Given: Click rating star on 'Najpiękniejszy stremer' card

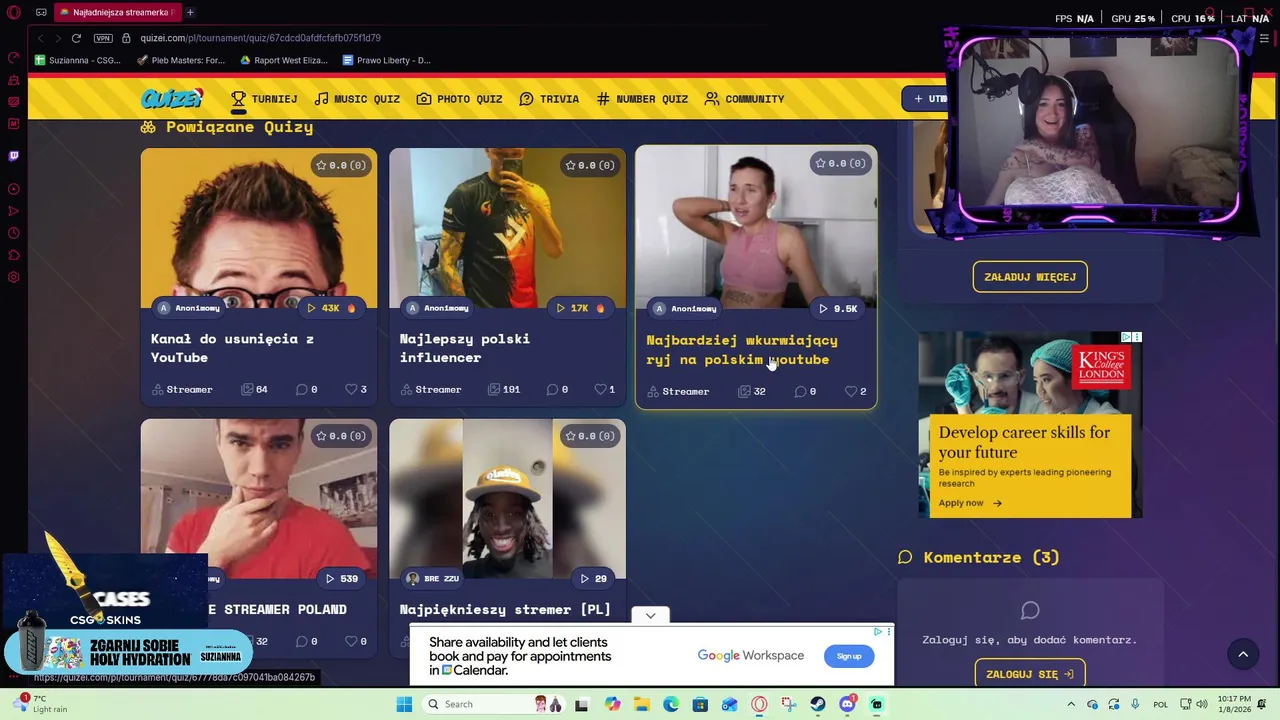Looking at the screenshot, I should [x=570, y=436].
